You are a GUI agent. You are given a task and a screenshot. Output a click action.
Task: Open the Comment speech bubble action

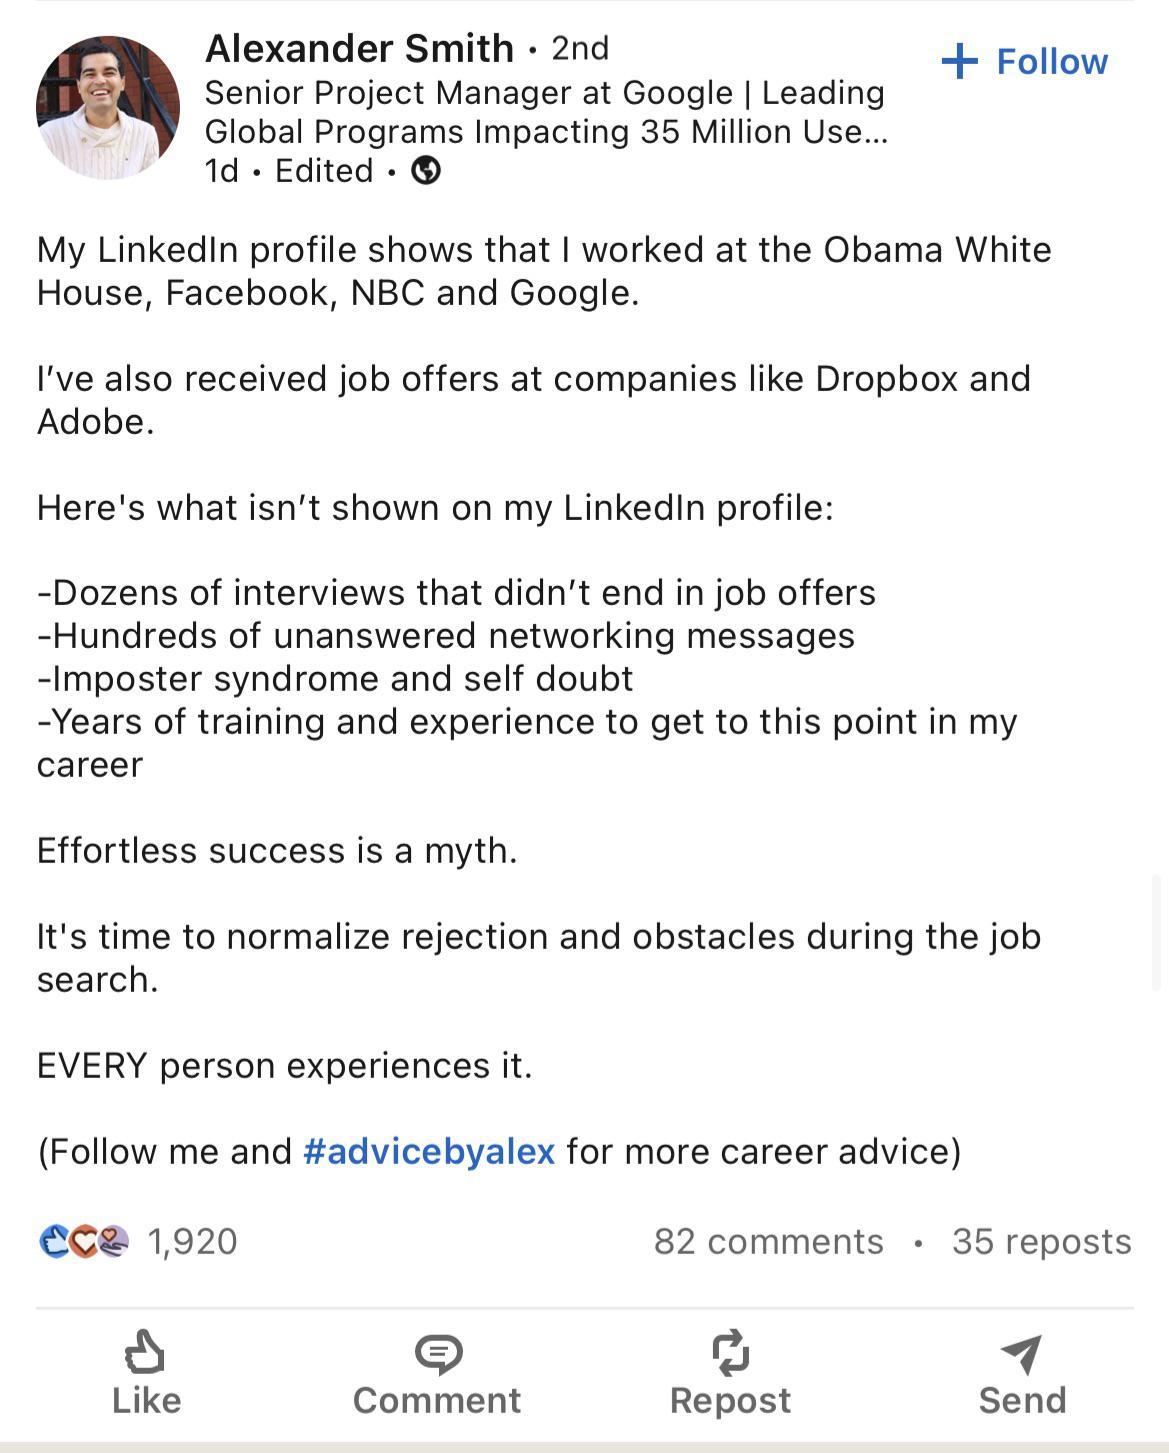pyautogui.click(x=437, y=1373)
